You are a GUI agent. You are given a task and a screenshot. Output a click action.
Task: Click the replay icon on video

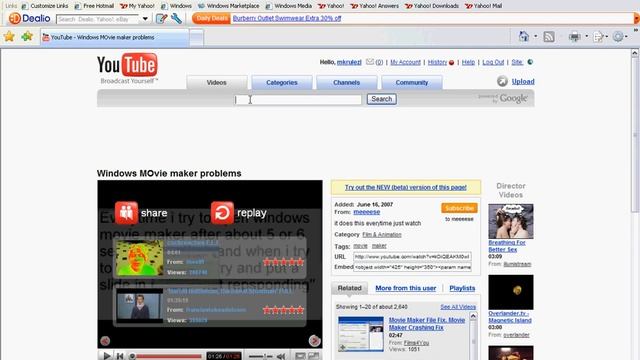(222, 213)
